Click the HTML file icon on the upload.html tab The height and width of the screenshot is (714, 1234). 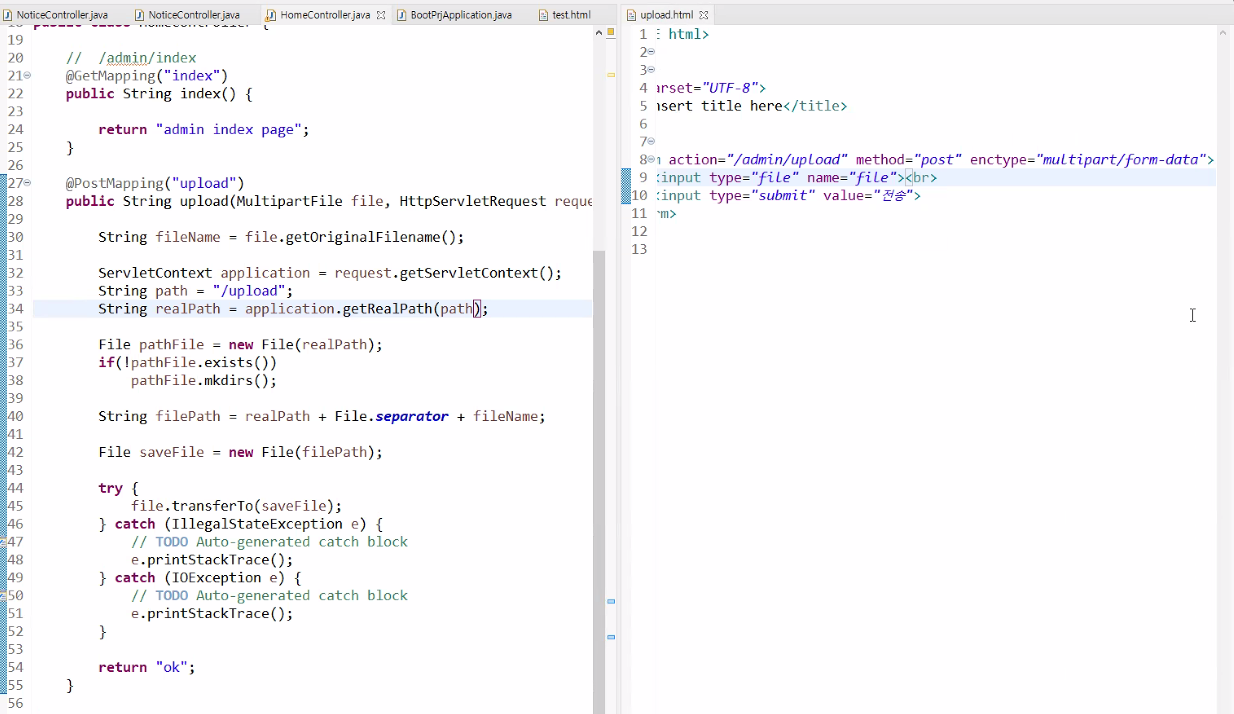point(631,15)
